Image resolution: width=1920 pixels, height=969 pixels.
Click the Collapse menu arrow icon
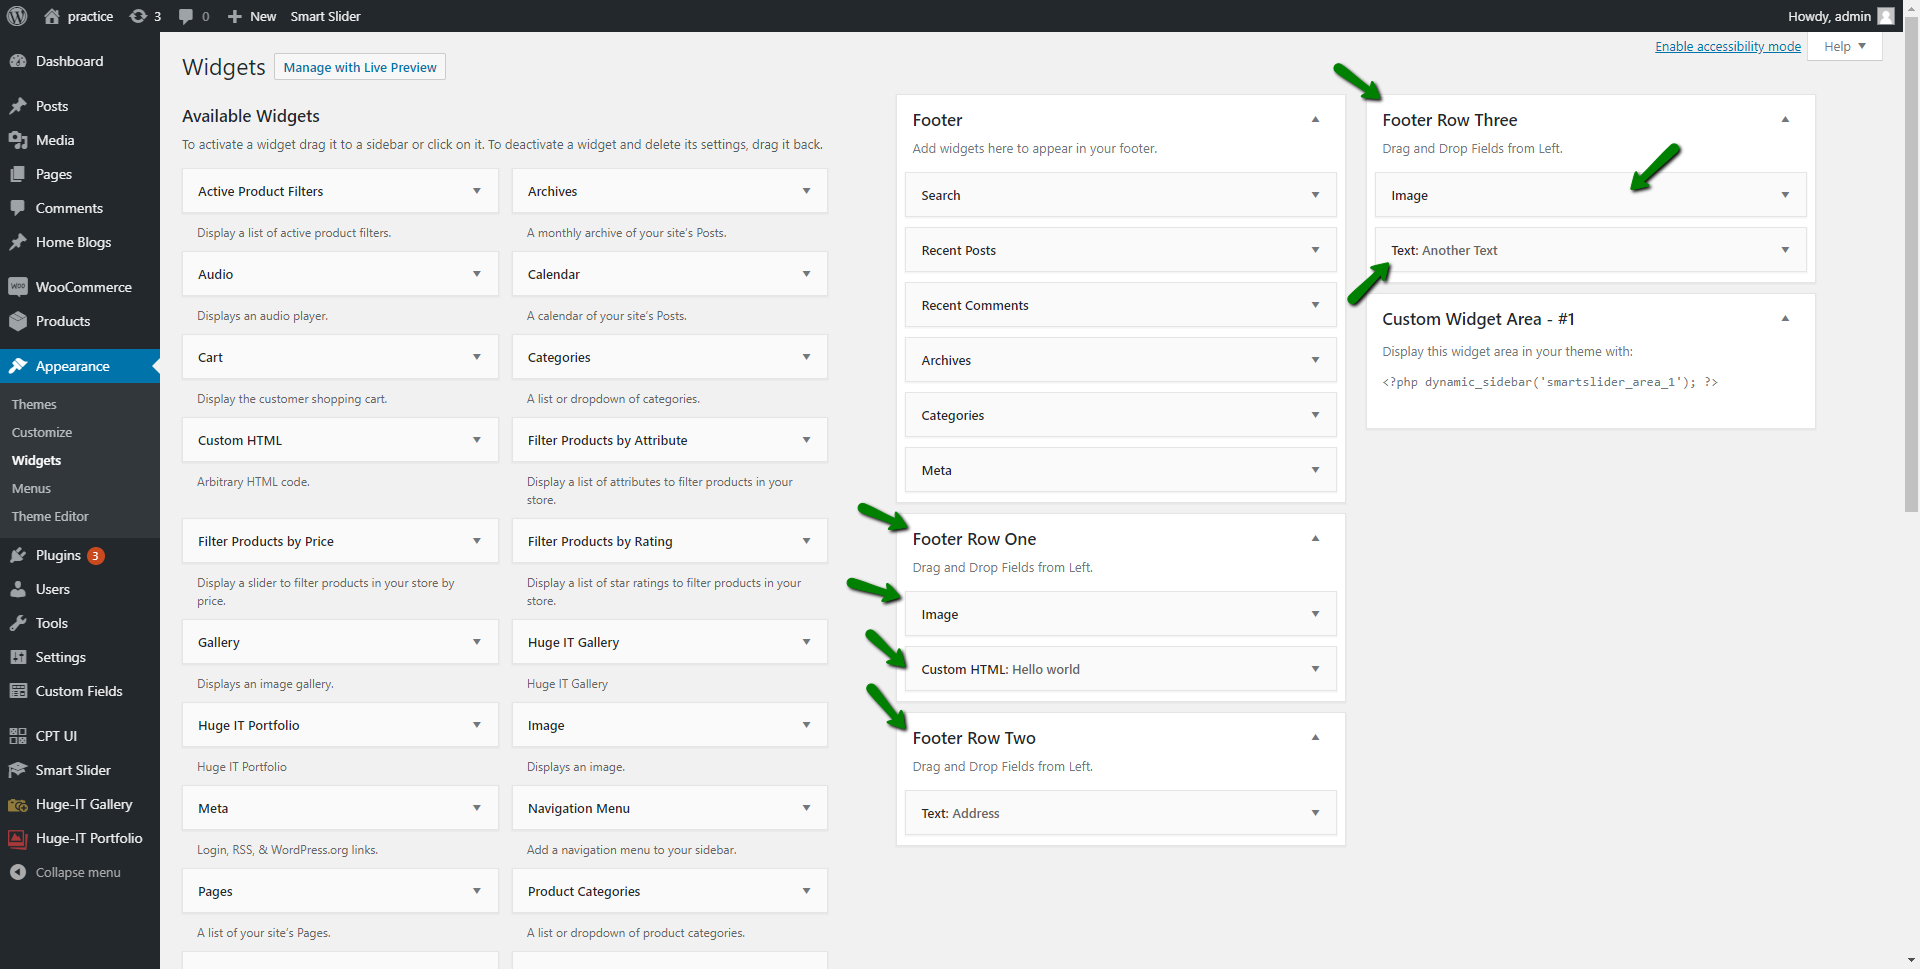(x=18, y=872)
